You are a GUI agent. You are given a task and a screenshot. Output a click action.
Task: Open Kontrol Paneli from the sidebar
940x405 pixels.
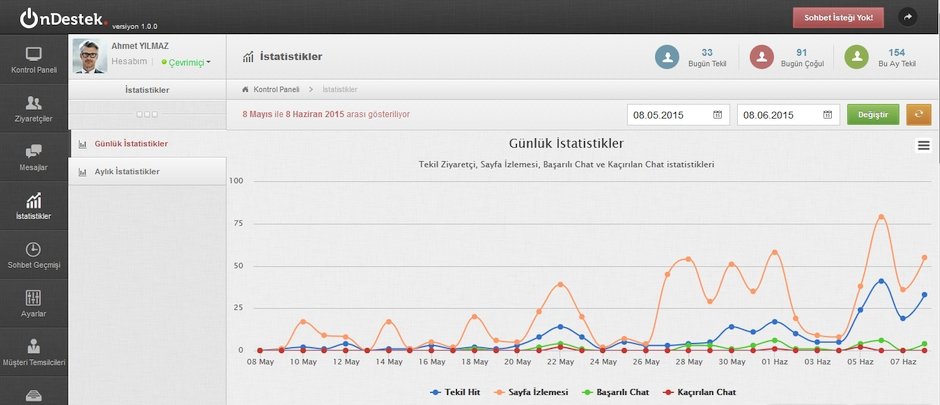pyautogui.click(x=33, y=59)
